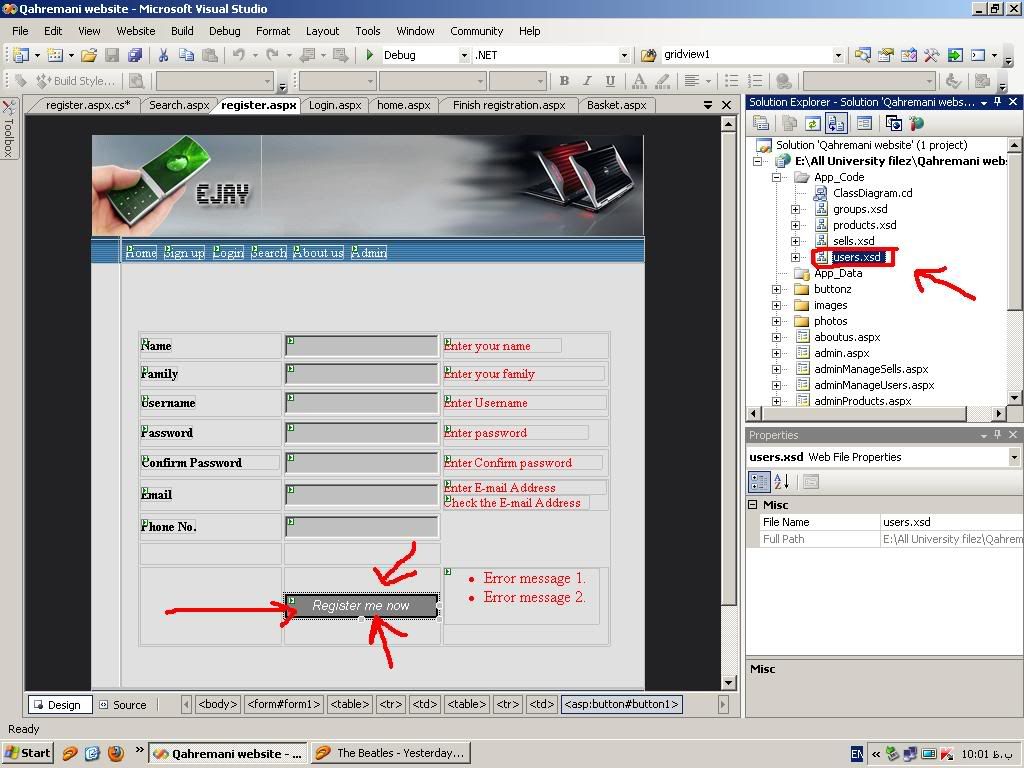Toggle Nest Related Files in Solution Explorer
This screenshot has width=1024, height=768.
click(836, 123)
